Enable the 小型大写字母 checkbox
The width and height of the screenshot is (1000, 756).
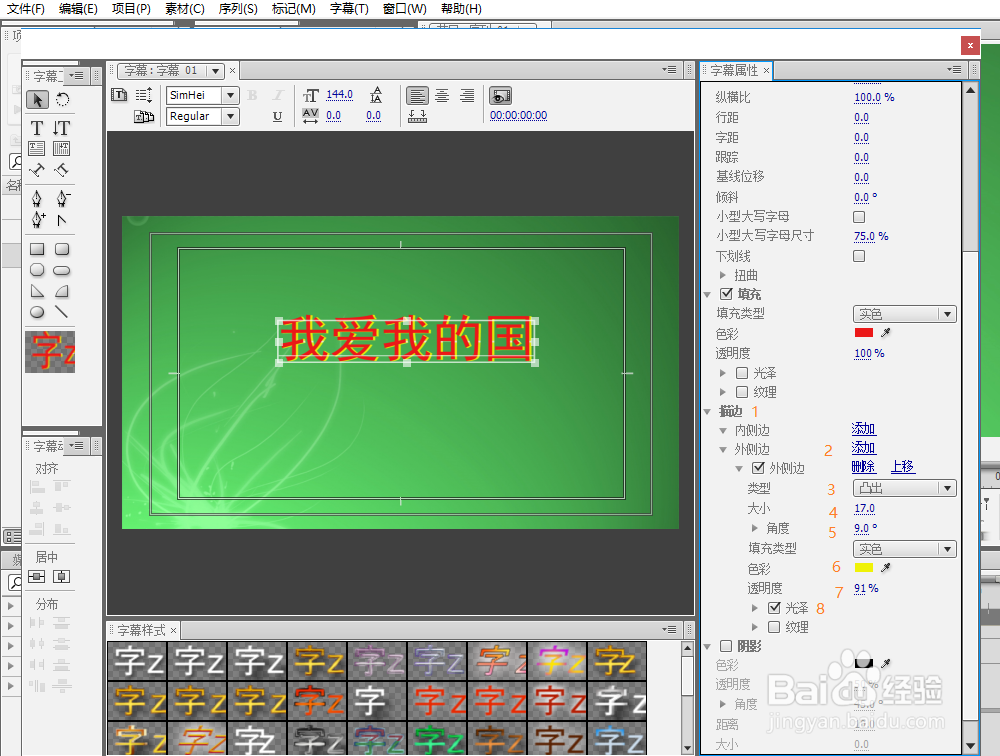coord(859,217)
